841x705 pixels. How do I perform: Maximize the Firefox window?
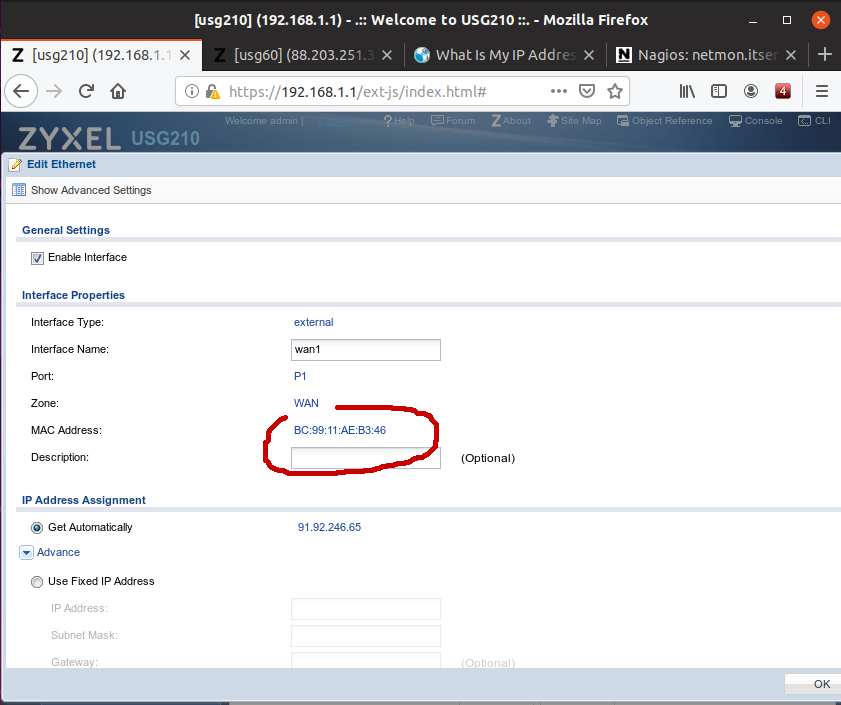787,20
